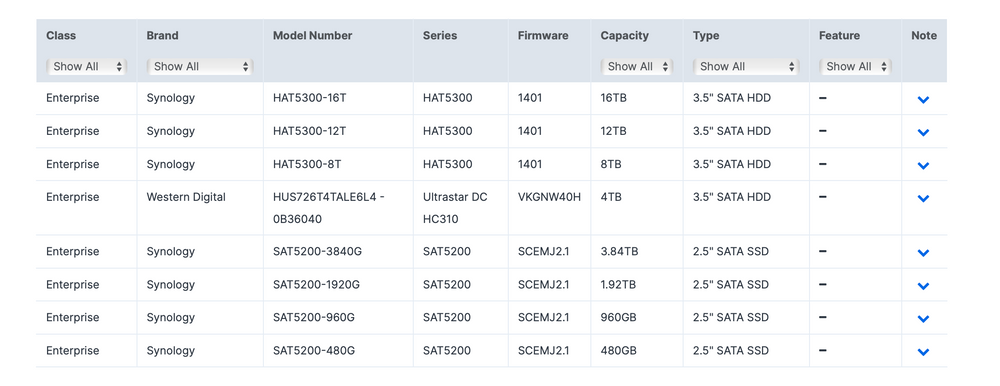Expand note chevron for Western Digital row
The width and height of the screenshot is (1000, 386).
923,198
